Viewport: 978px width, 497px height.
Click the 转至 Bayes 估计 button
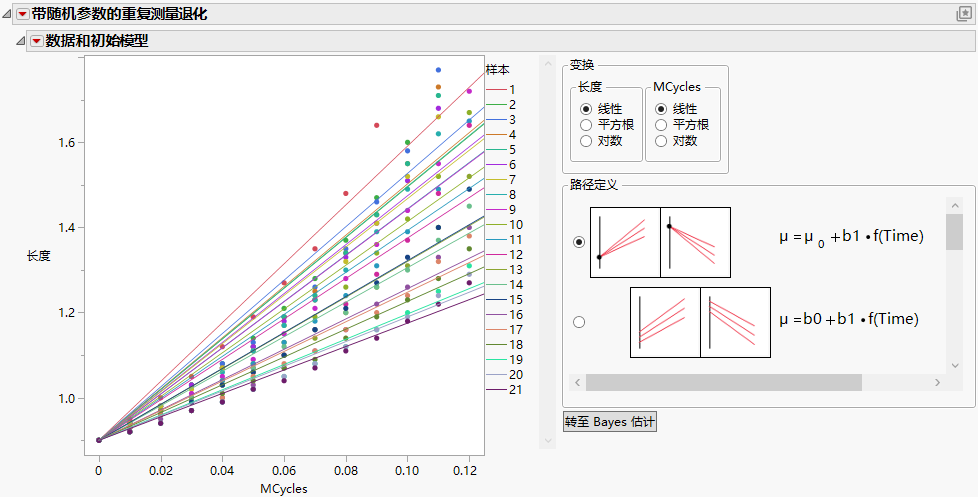click(x=609, y=422)
